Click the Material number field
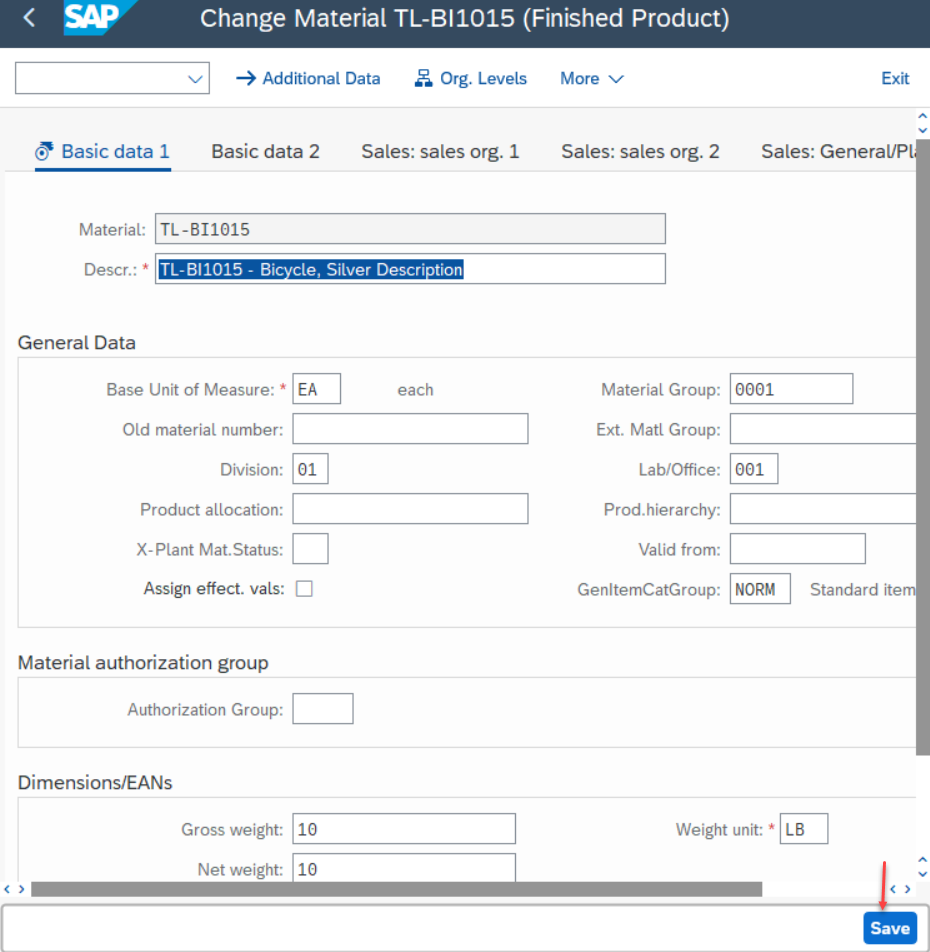 (410, 229)
